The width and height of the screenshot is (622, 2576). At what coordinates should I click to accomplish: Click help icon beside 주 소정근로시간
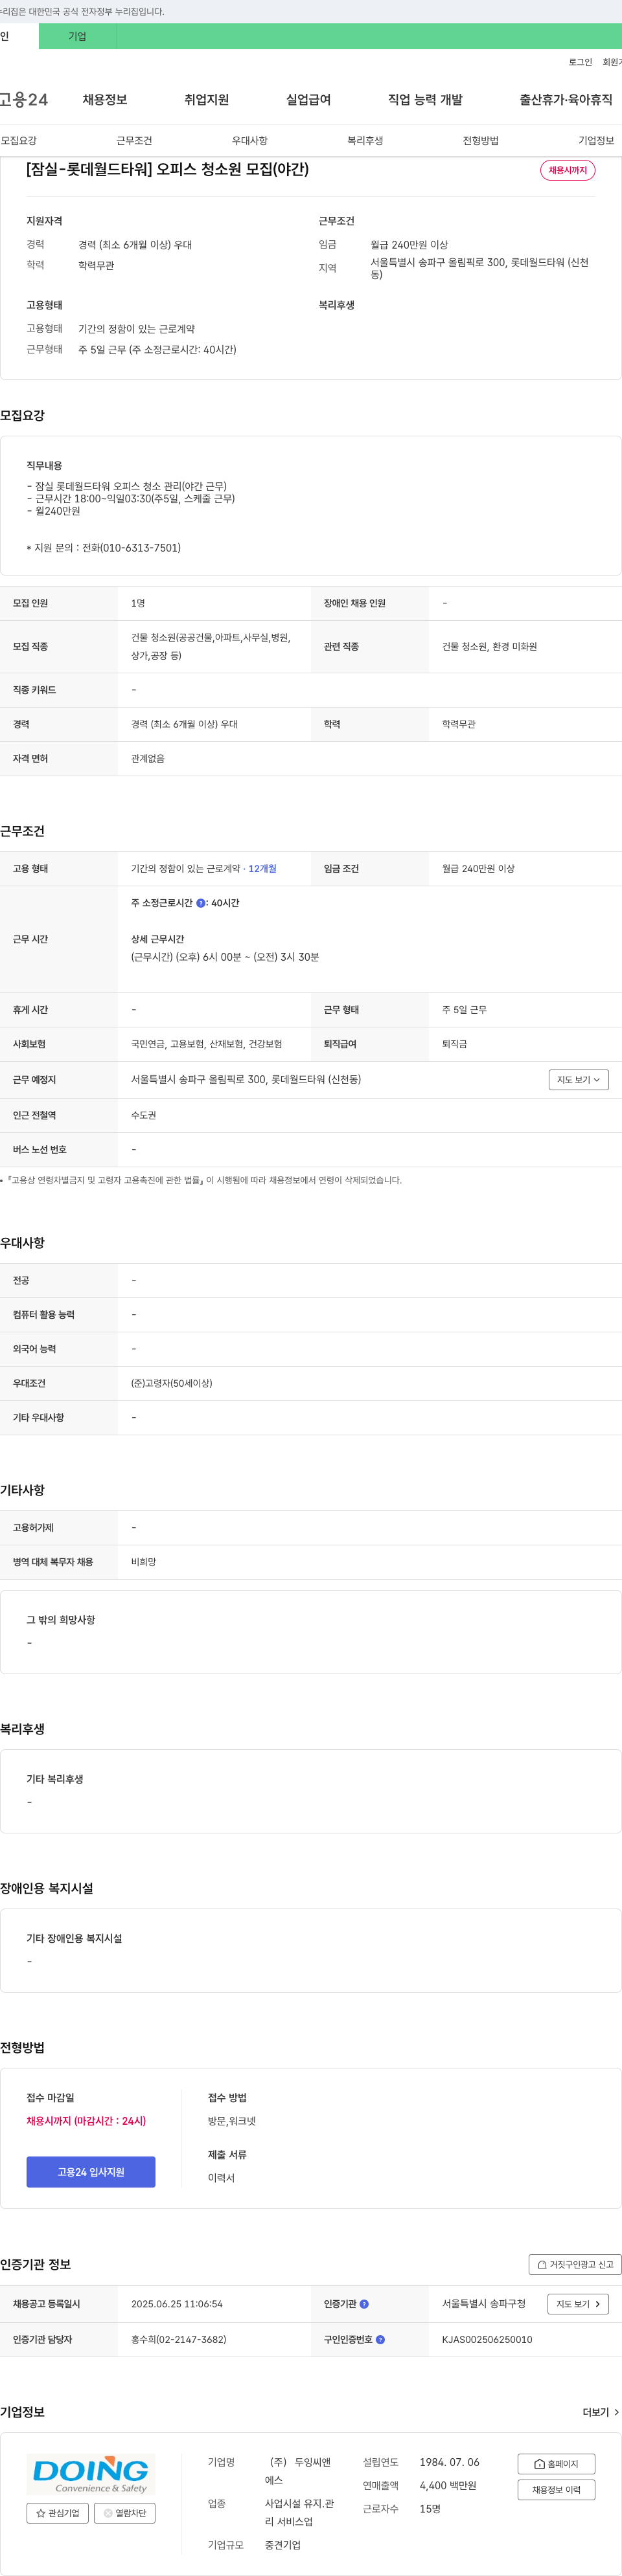click(x=201, y=903)
